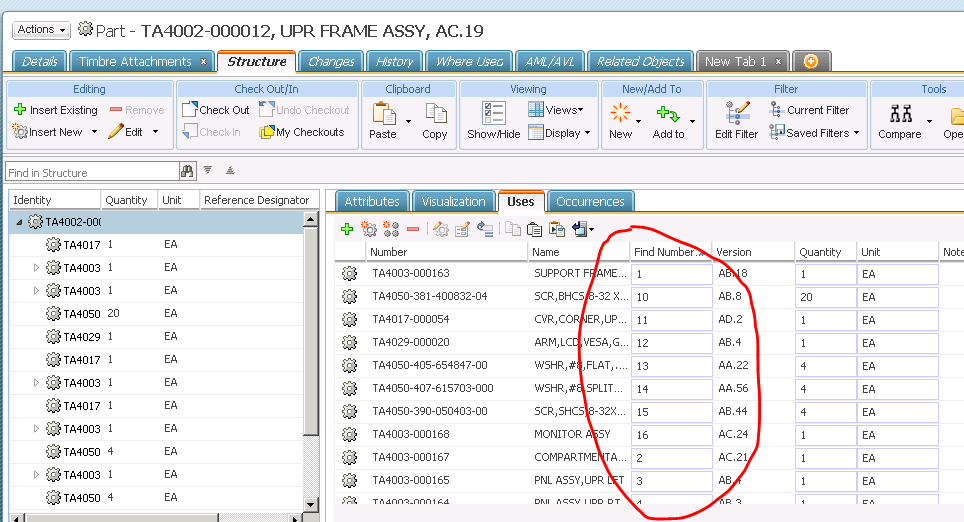The height and width of the screenshot is (522, 964).
Task: Open the Actions dropdown menu
Action: tap(41, 30)
